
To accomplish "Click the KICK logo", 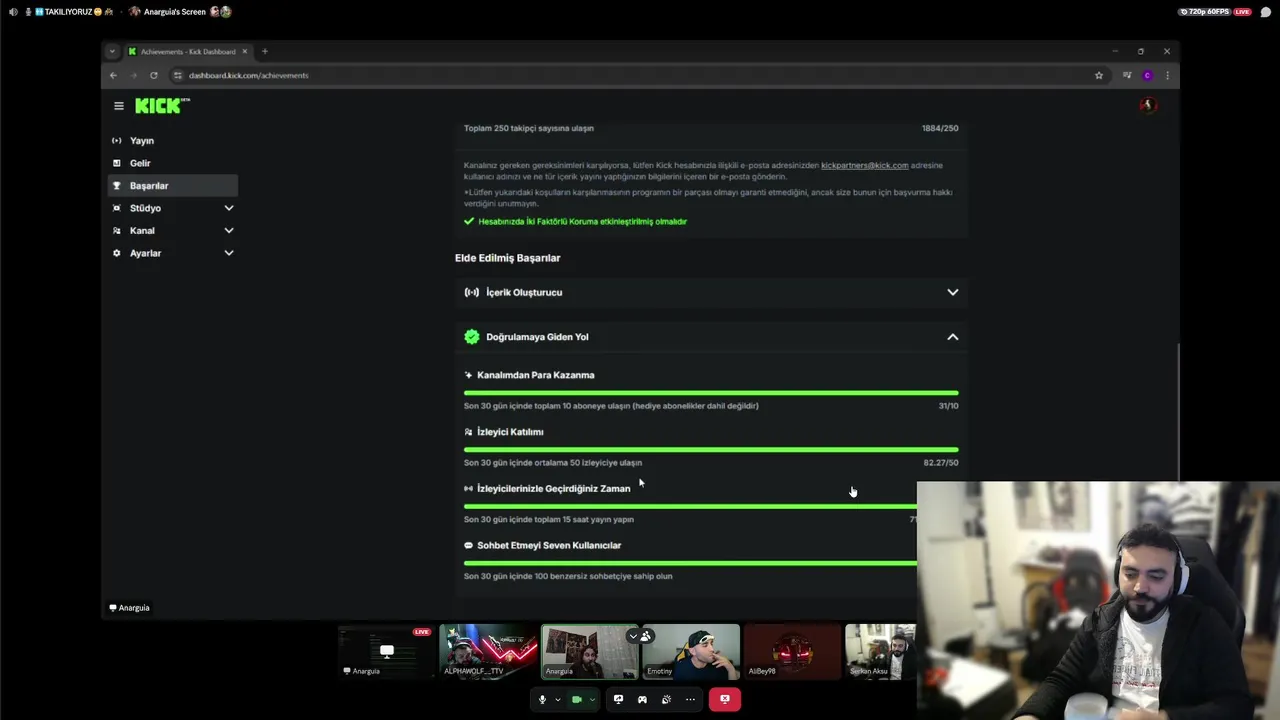I will click(162, 106).
